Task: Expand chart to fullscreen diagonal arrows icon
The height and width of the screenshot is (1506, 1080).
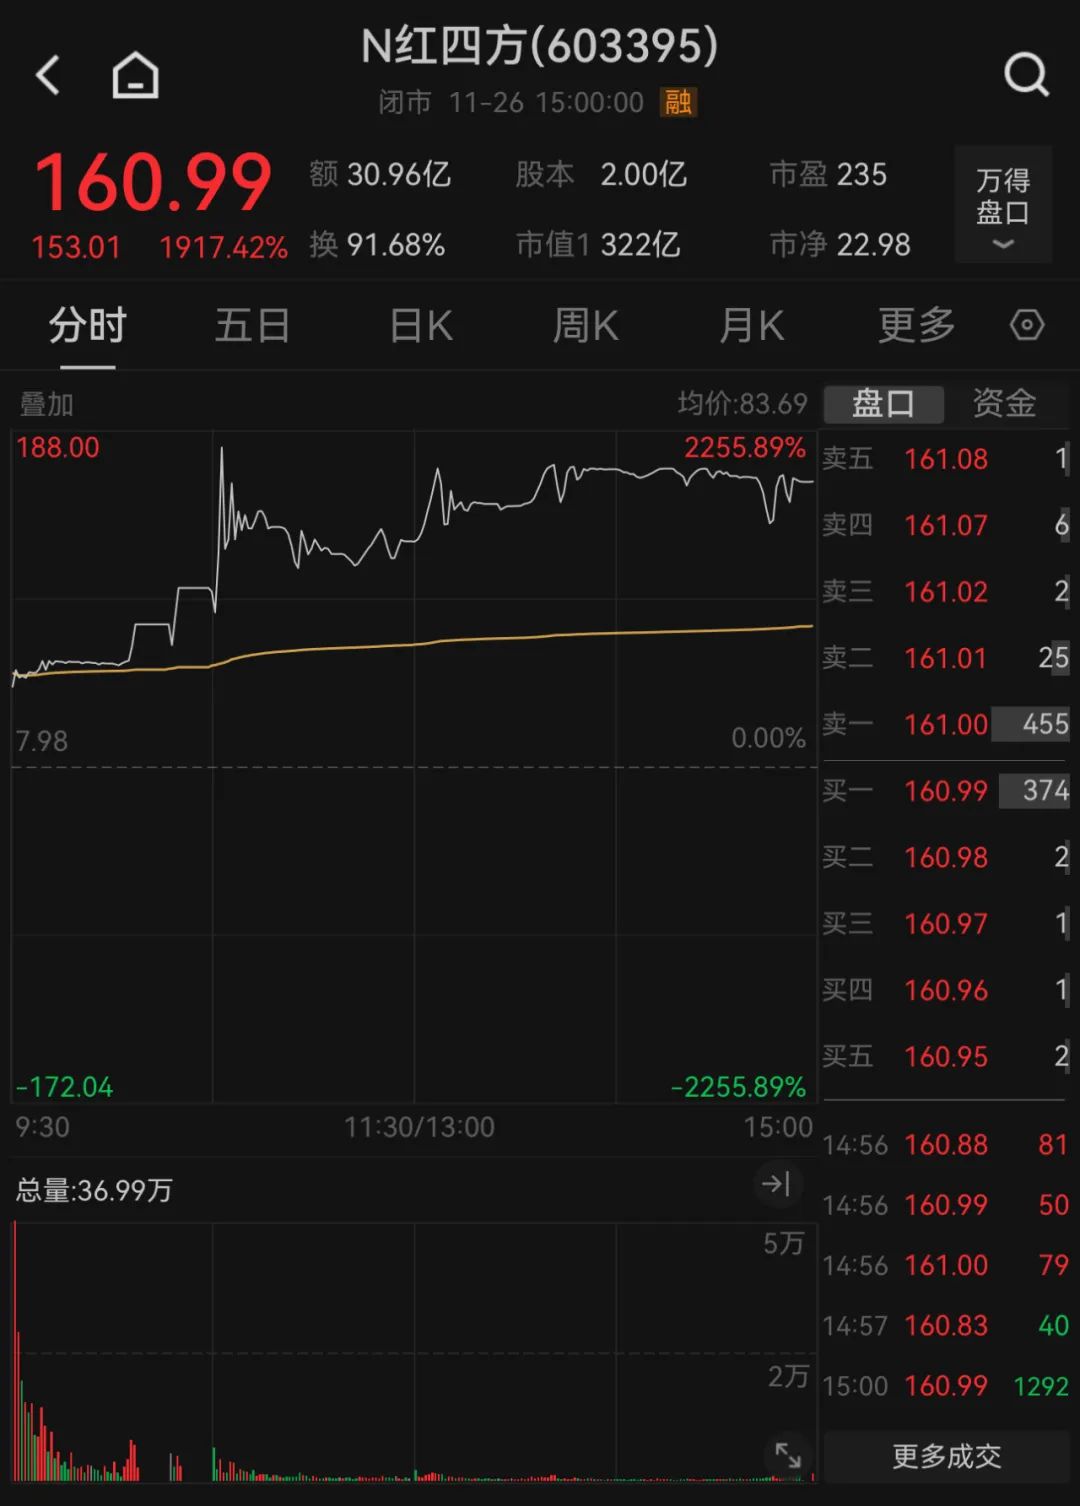Action: coord(788,1454)
